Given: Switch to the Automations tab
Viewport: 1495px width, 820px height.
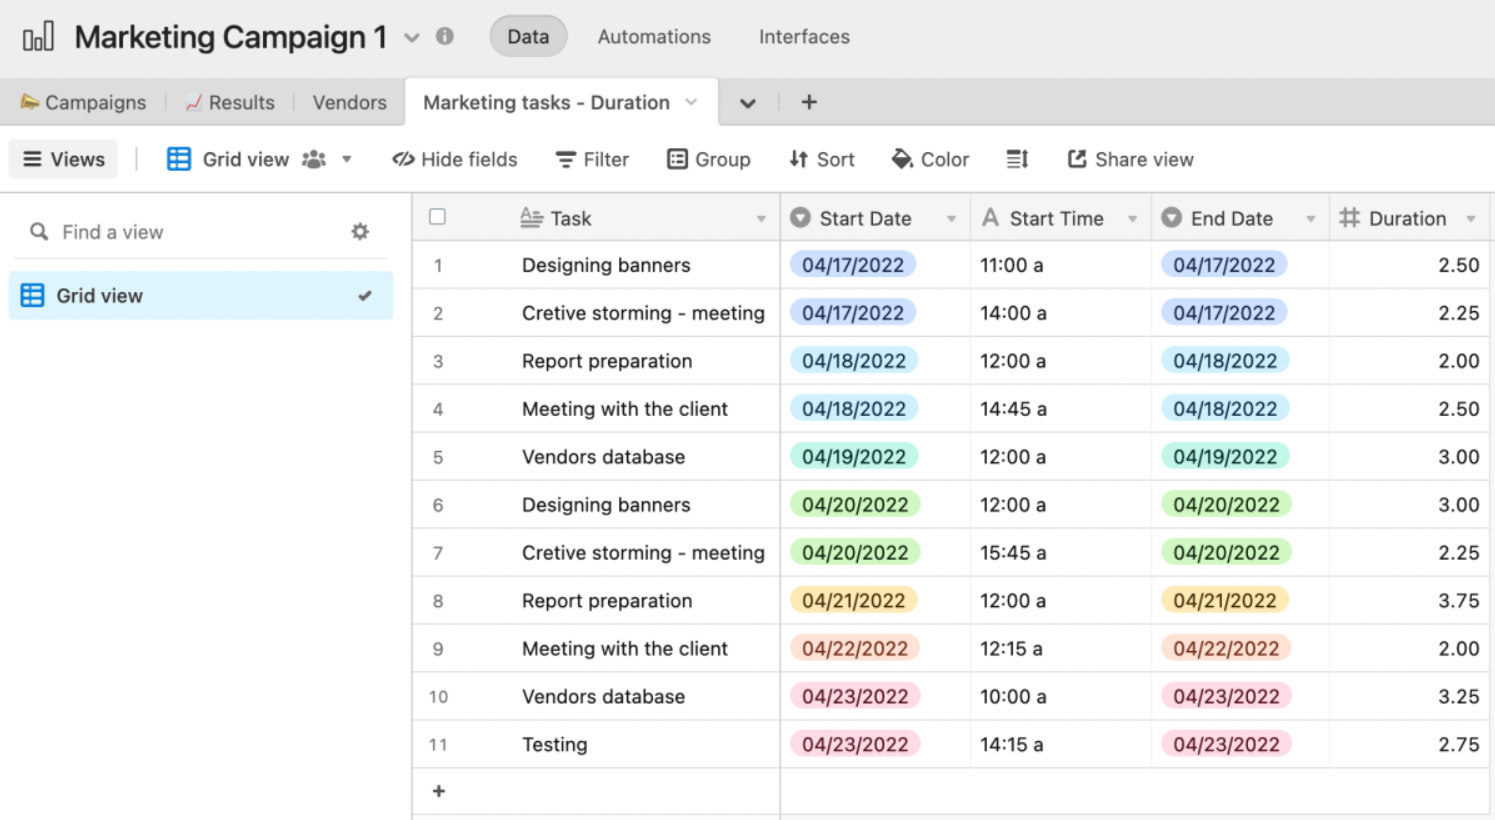Looking at the screenshot, I should [653, 36].
